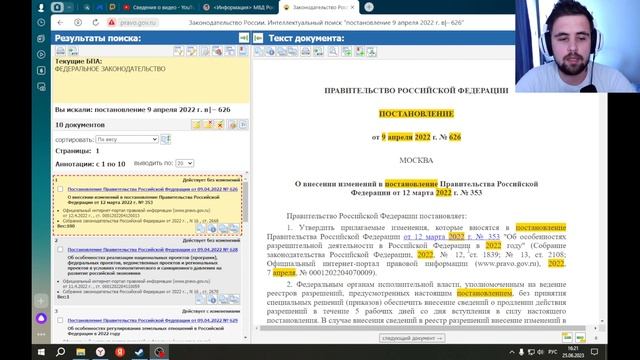Open Windows Start menu
Image resolution: width=640 pixels, height=360 pixels.
click(41, 352)
